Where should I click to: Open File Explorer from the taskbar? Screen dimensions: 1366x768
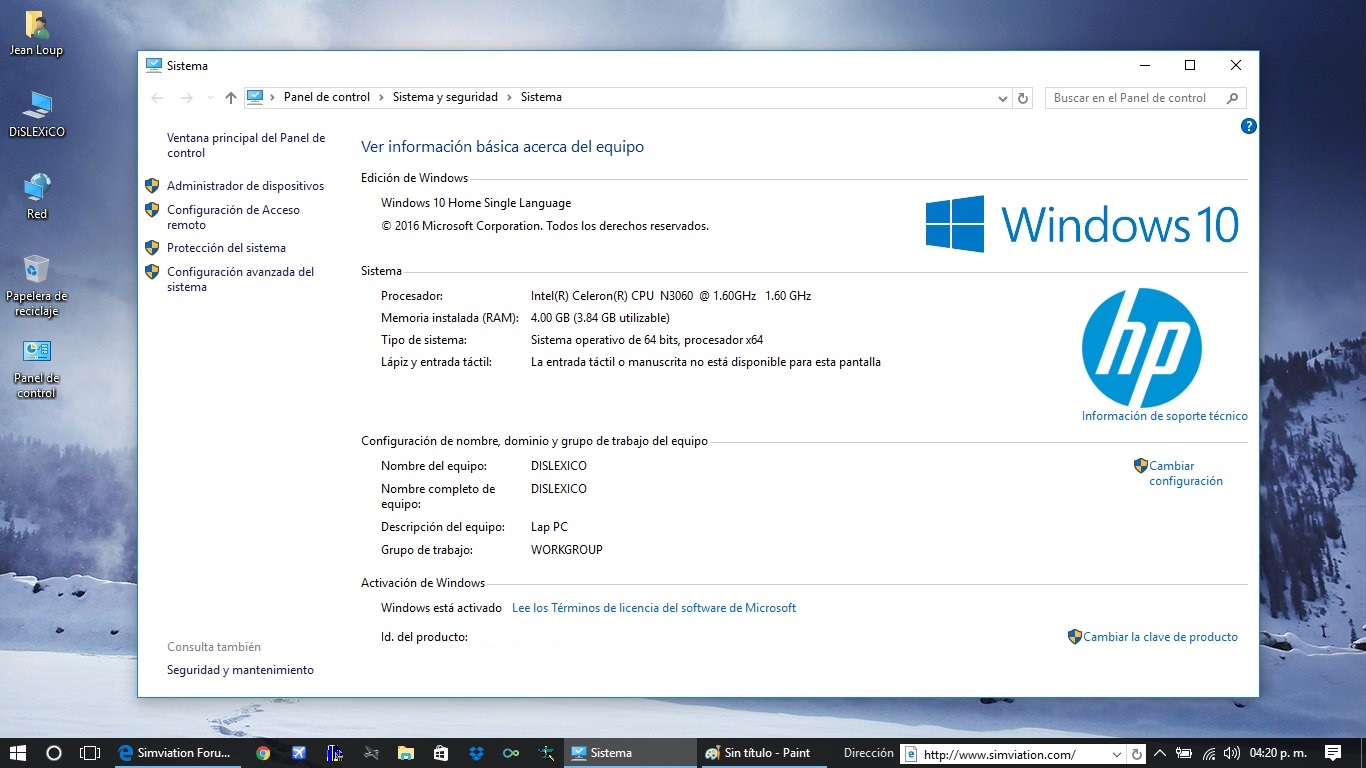click(x=406, y=753)
